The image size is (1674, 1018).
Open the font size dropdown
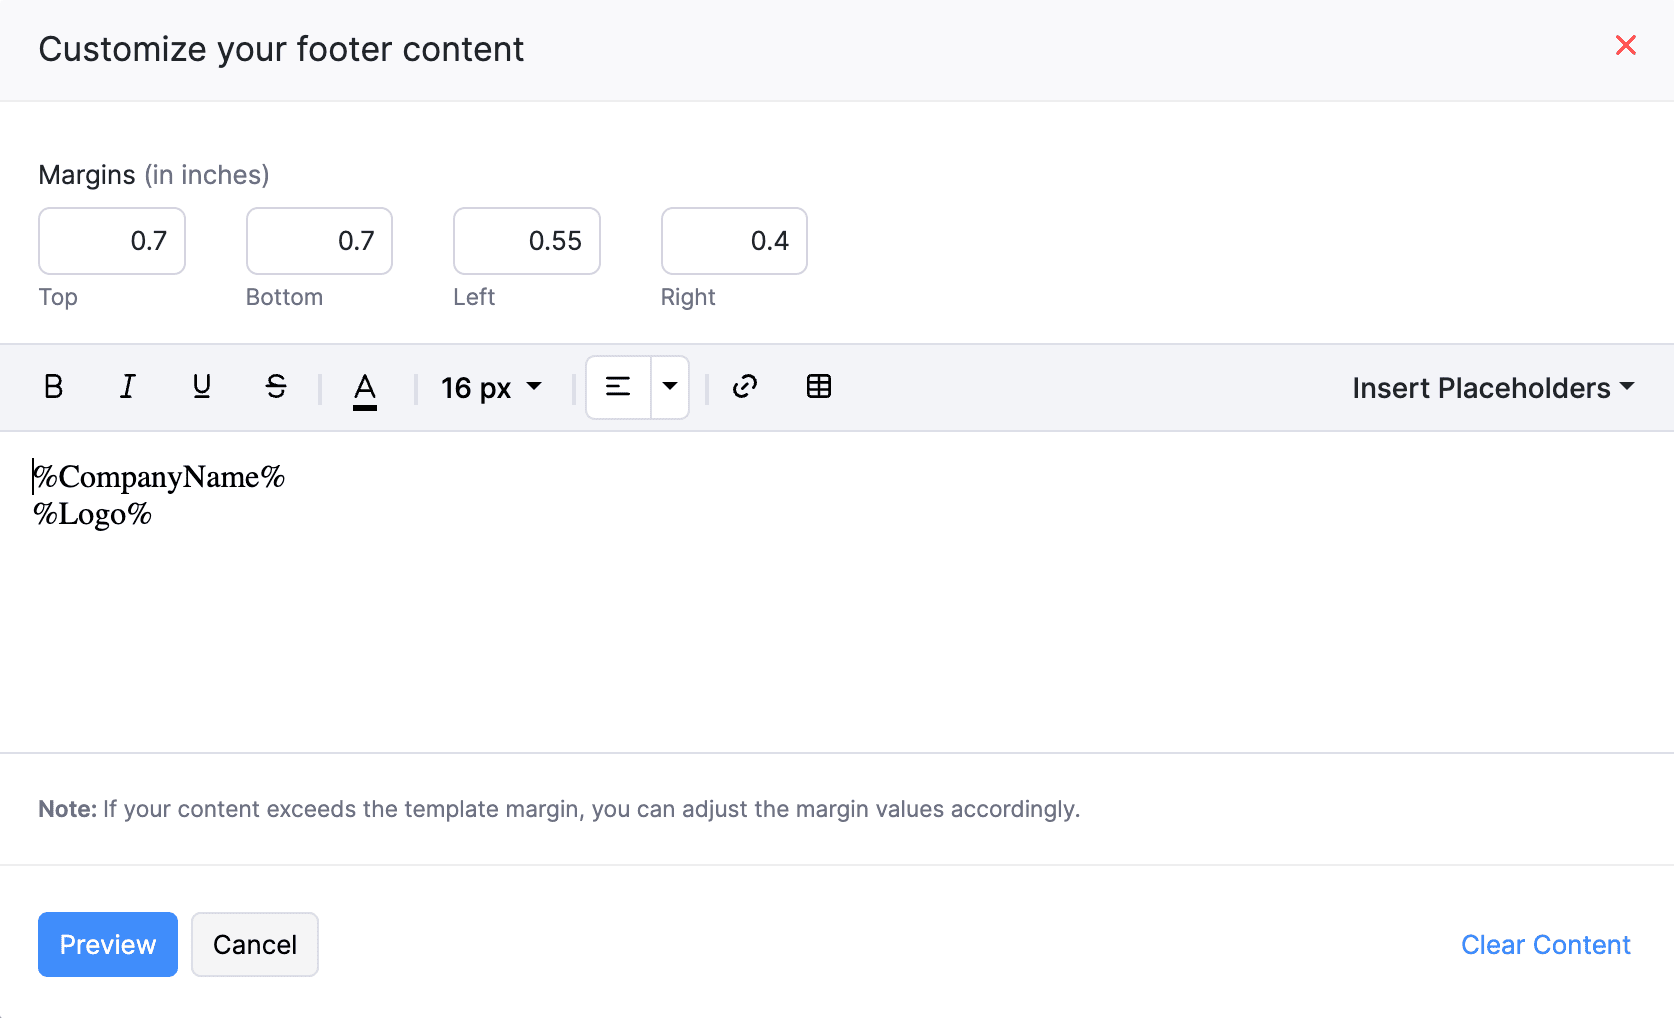(490, 387)
